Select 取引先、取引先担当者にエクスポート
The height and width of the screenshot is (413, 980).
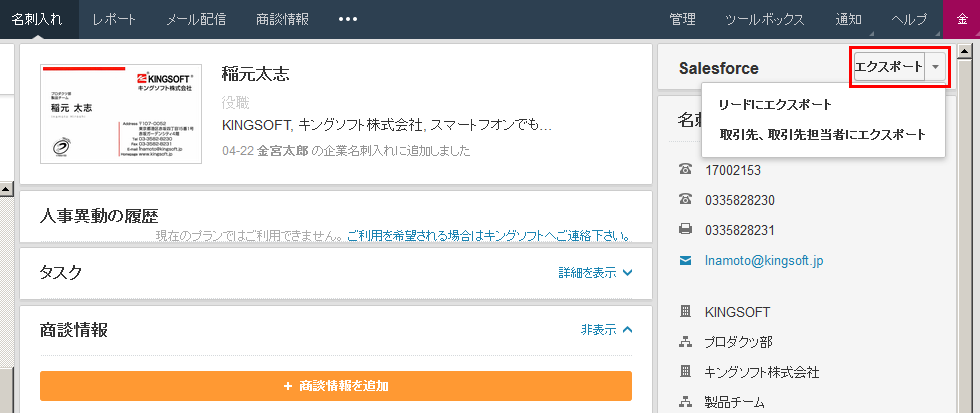click(x=822, y=134)
